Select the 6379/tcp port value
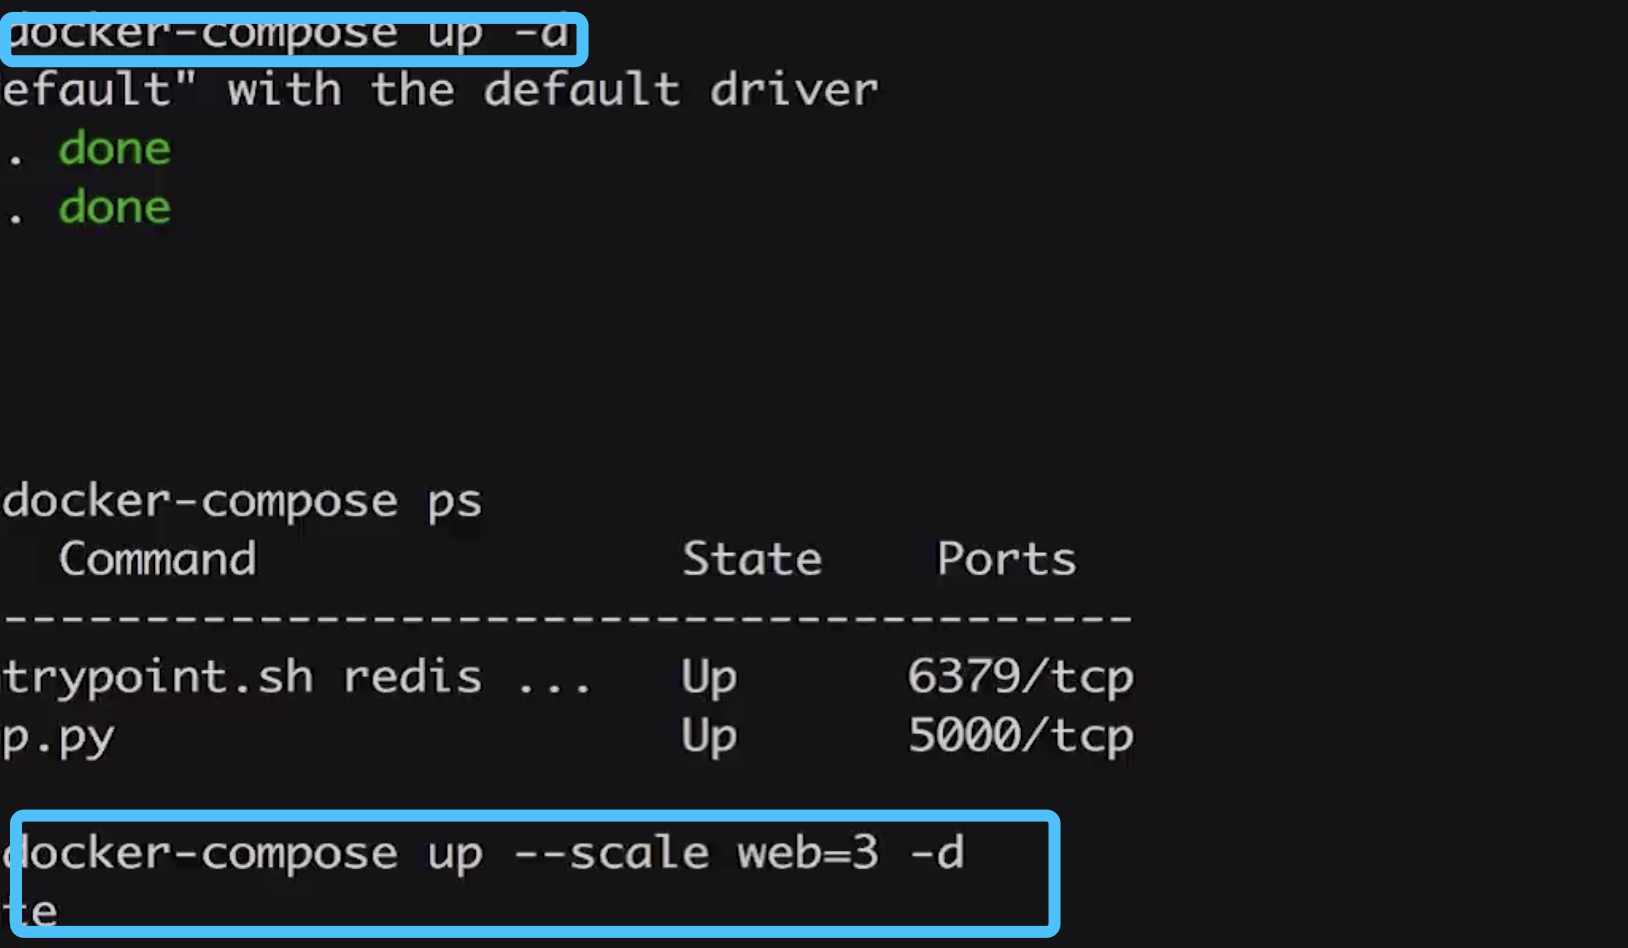 tap(1021, 677)
